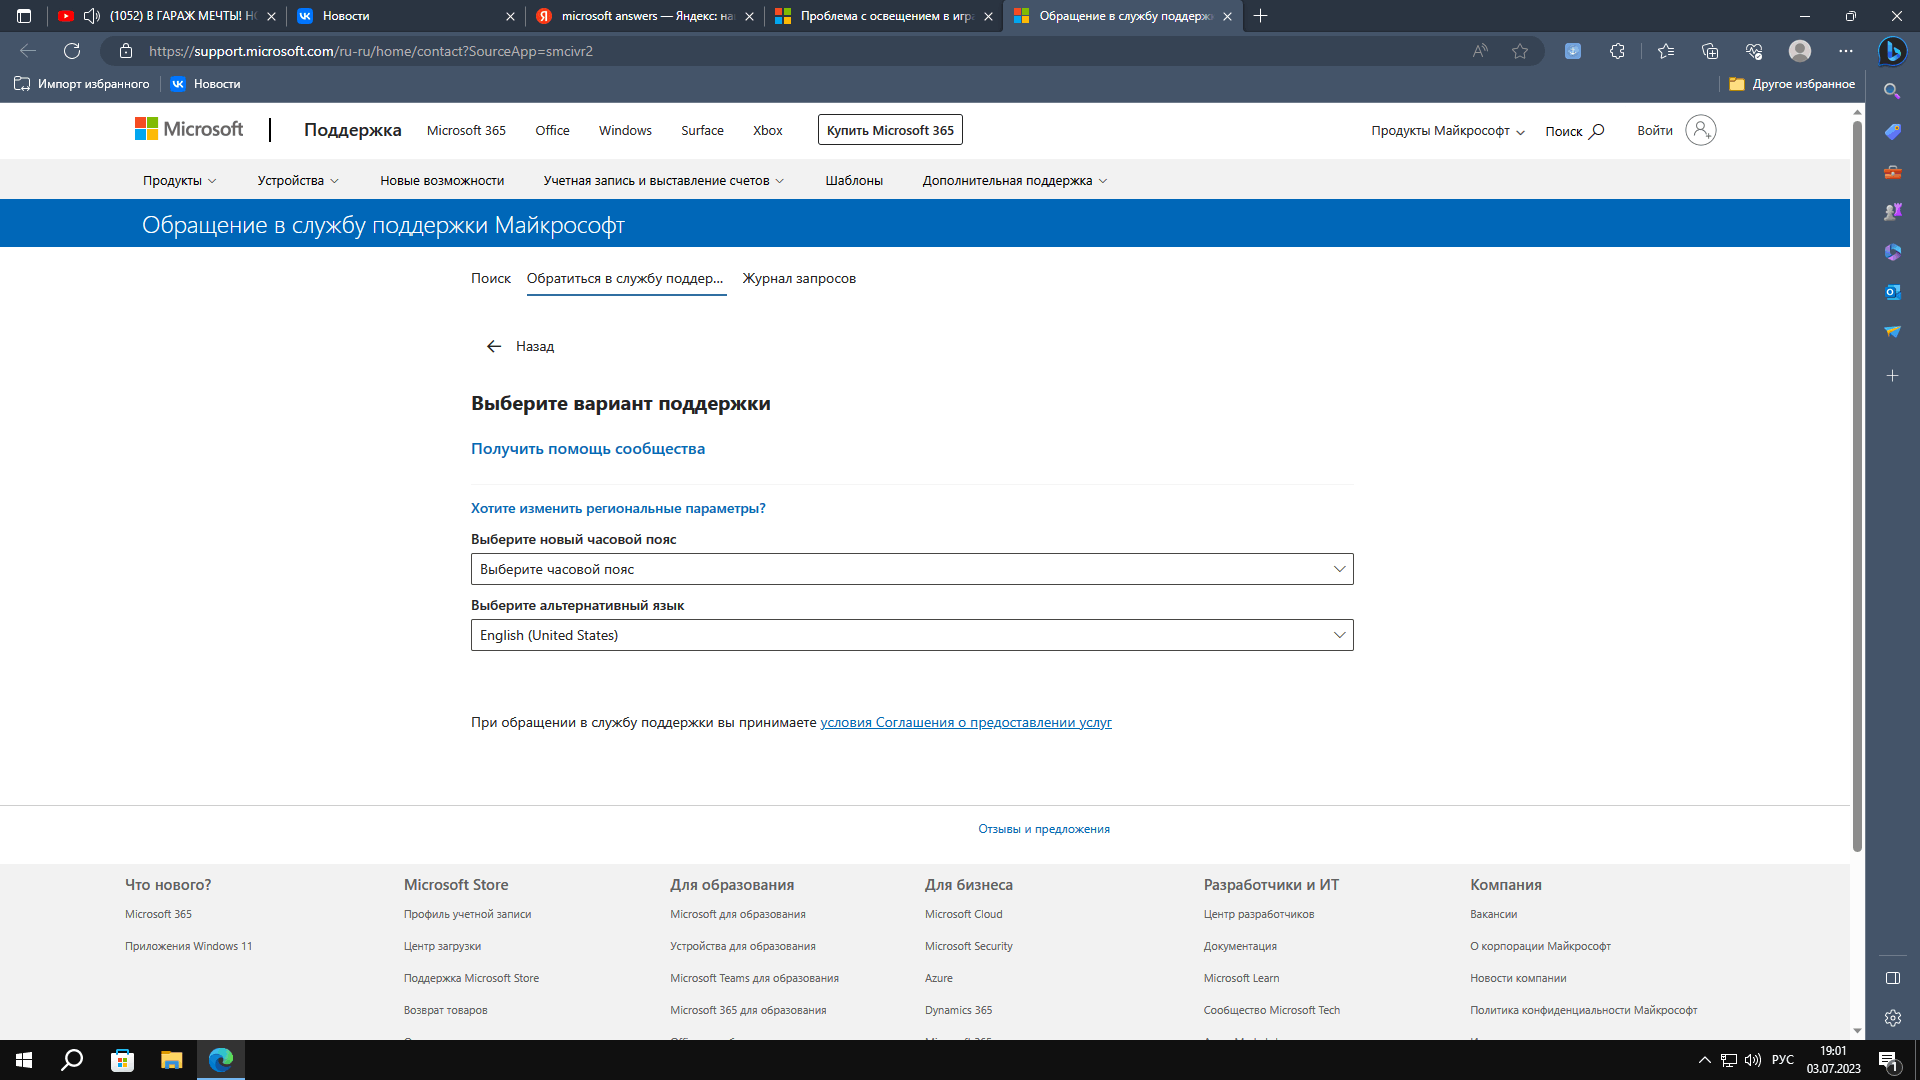Expand Учетная запись и выставление счетов menu

(x=664, y=181)
